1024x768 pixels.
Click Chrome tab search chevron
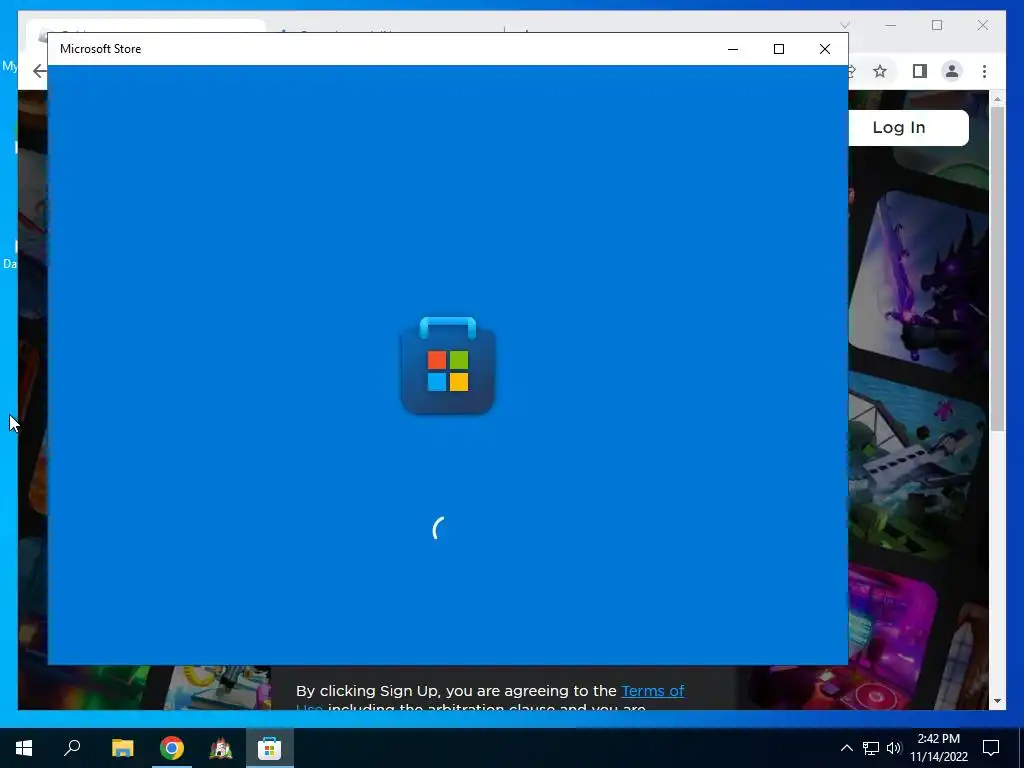coord(844,25)
